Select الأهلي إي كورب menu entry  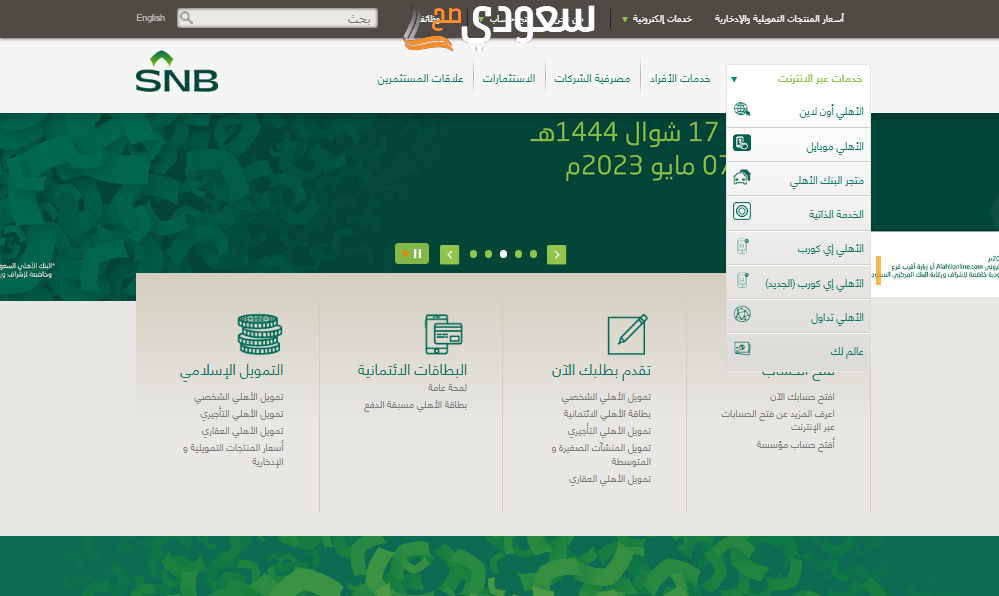point(798,247)
